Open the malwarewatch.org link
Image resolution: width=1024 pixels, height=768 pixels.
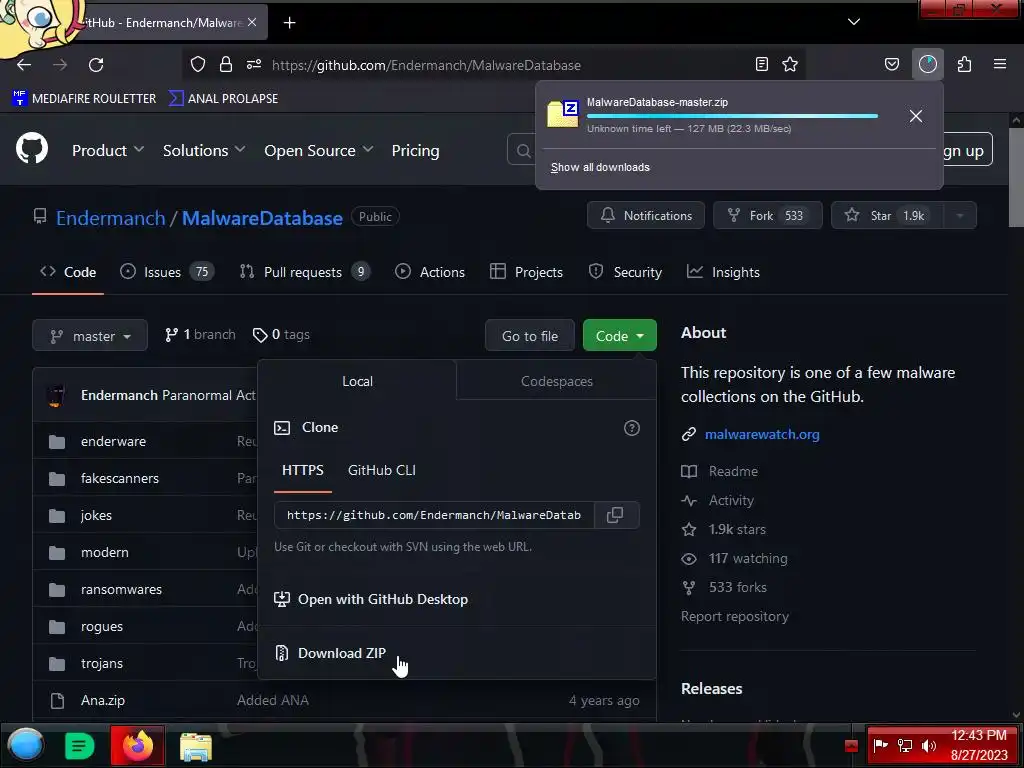762,434
